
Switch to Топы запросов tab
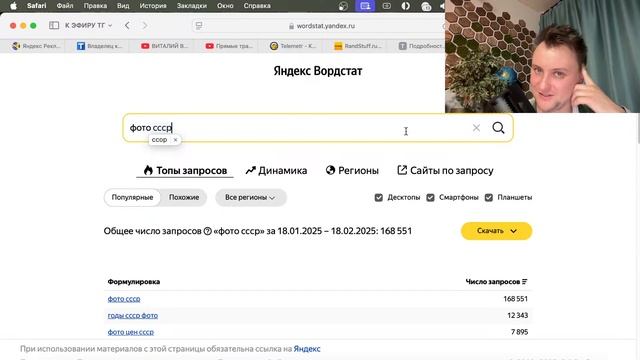point(185,170)
